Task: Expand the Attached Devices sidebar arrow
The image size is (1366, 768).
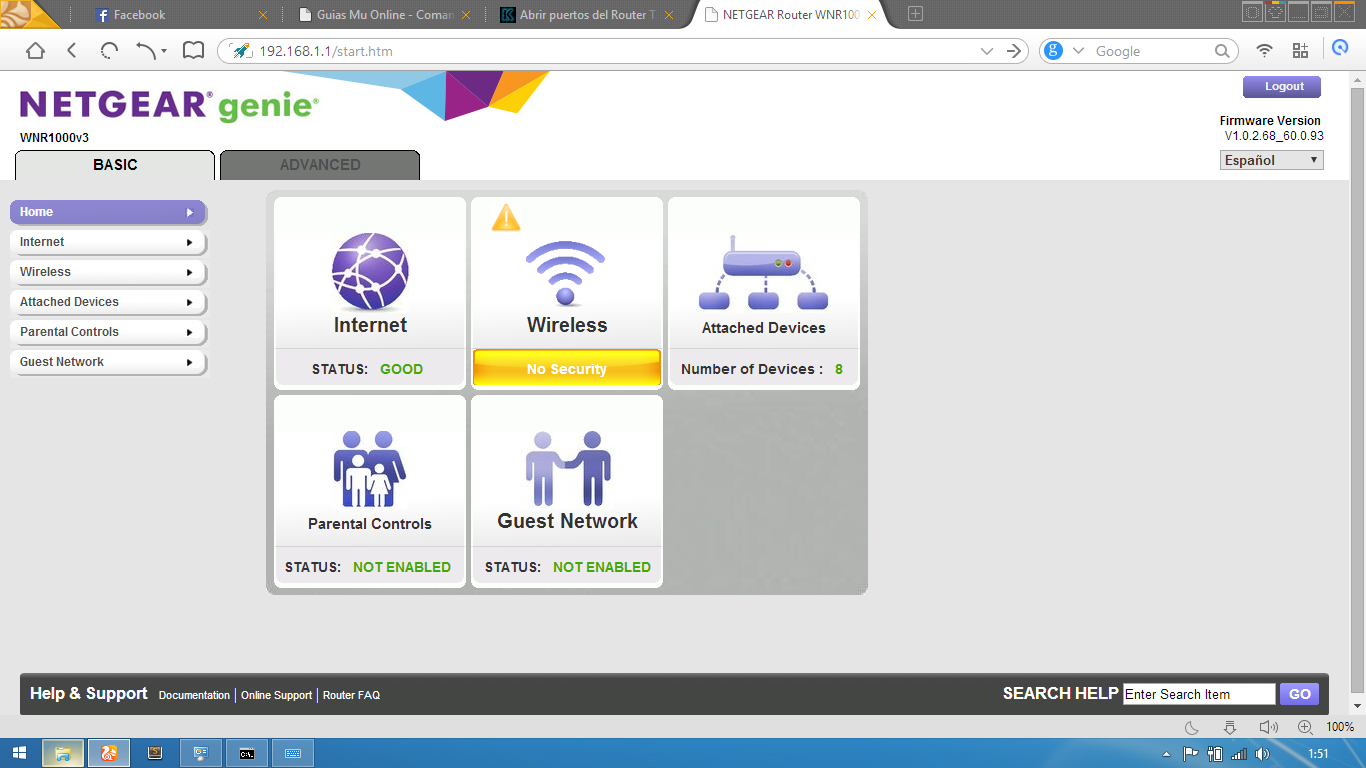Action: [x=190, y=302]
